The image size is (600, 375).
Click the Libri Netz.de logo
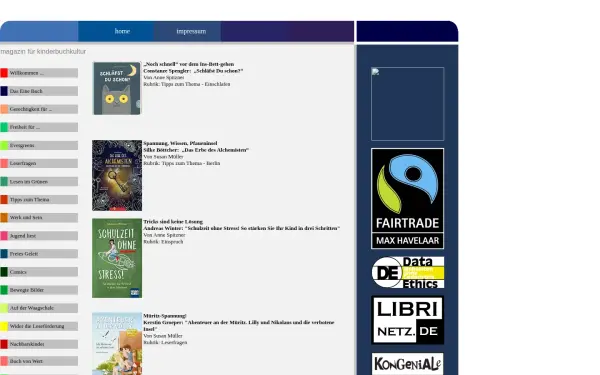(408, 320)
